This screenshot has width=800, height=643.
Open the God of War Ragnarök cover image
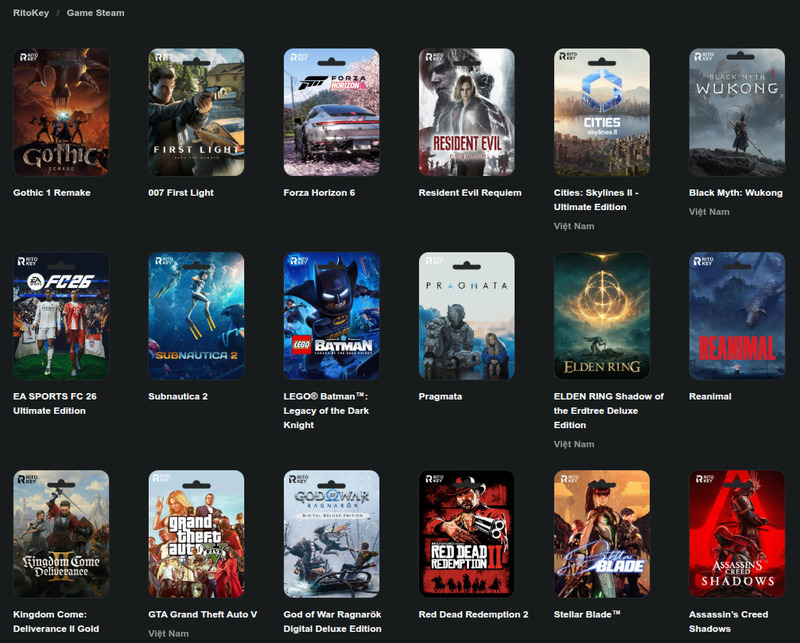pos(332,534)
